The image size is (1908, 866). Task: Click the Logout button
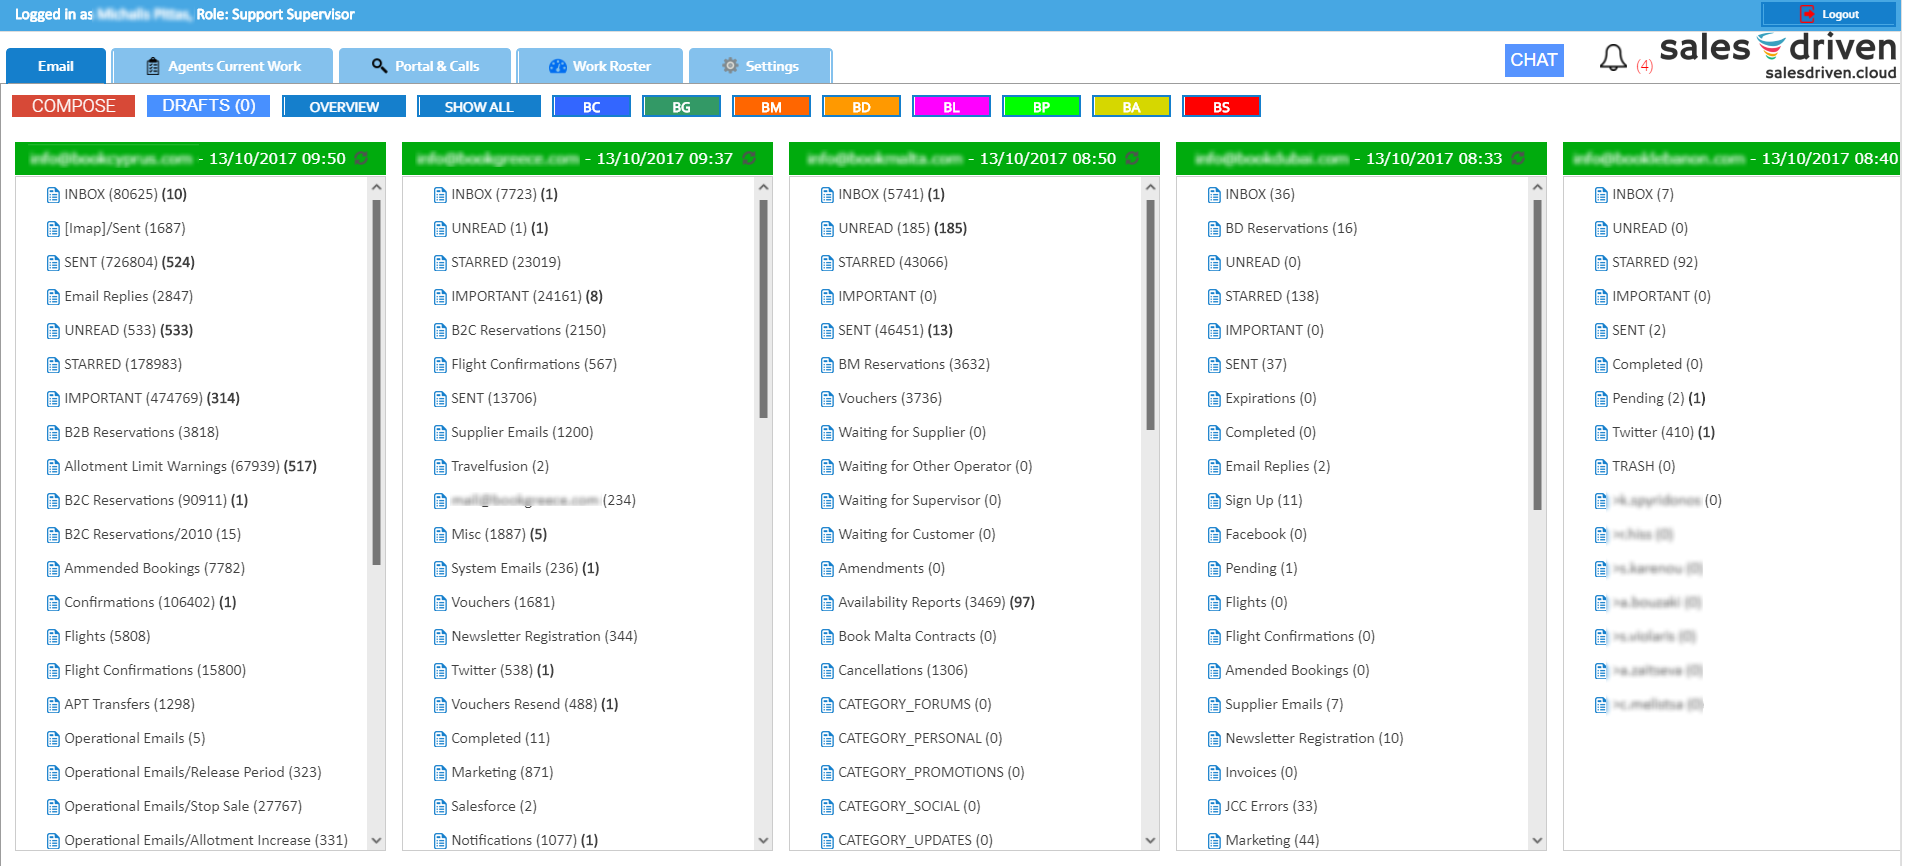point(1828,14)
